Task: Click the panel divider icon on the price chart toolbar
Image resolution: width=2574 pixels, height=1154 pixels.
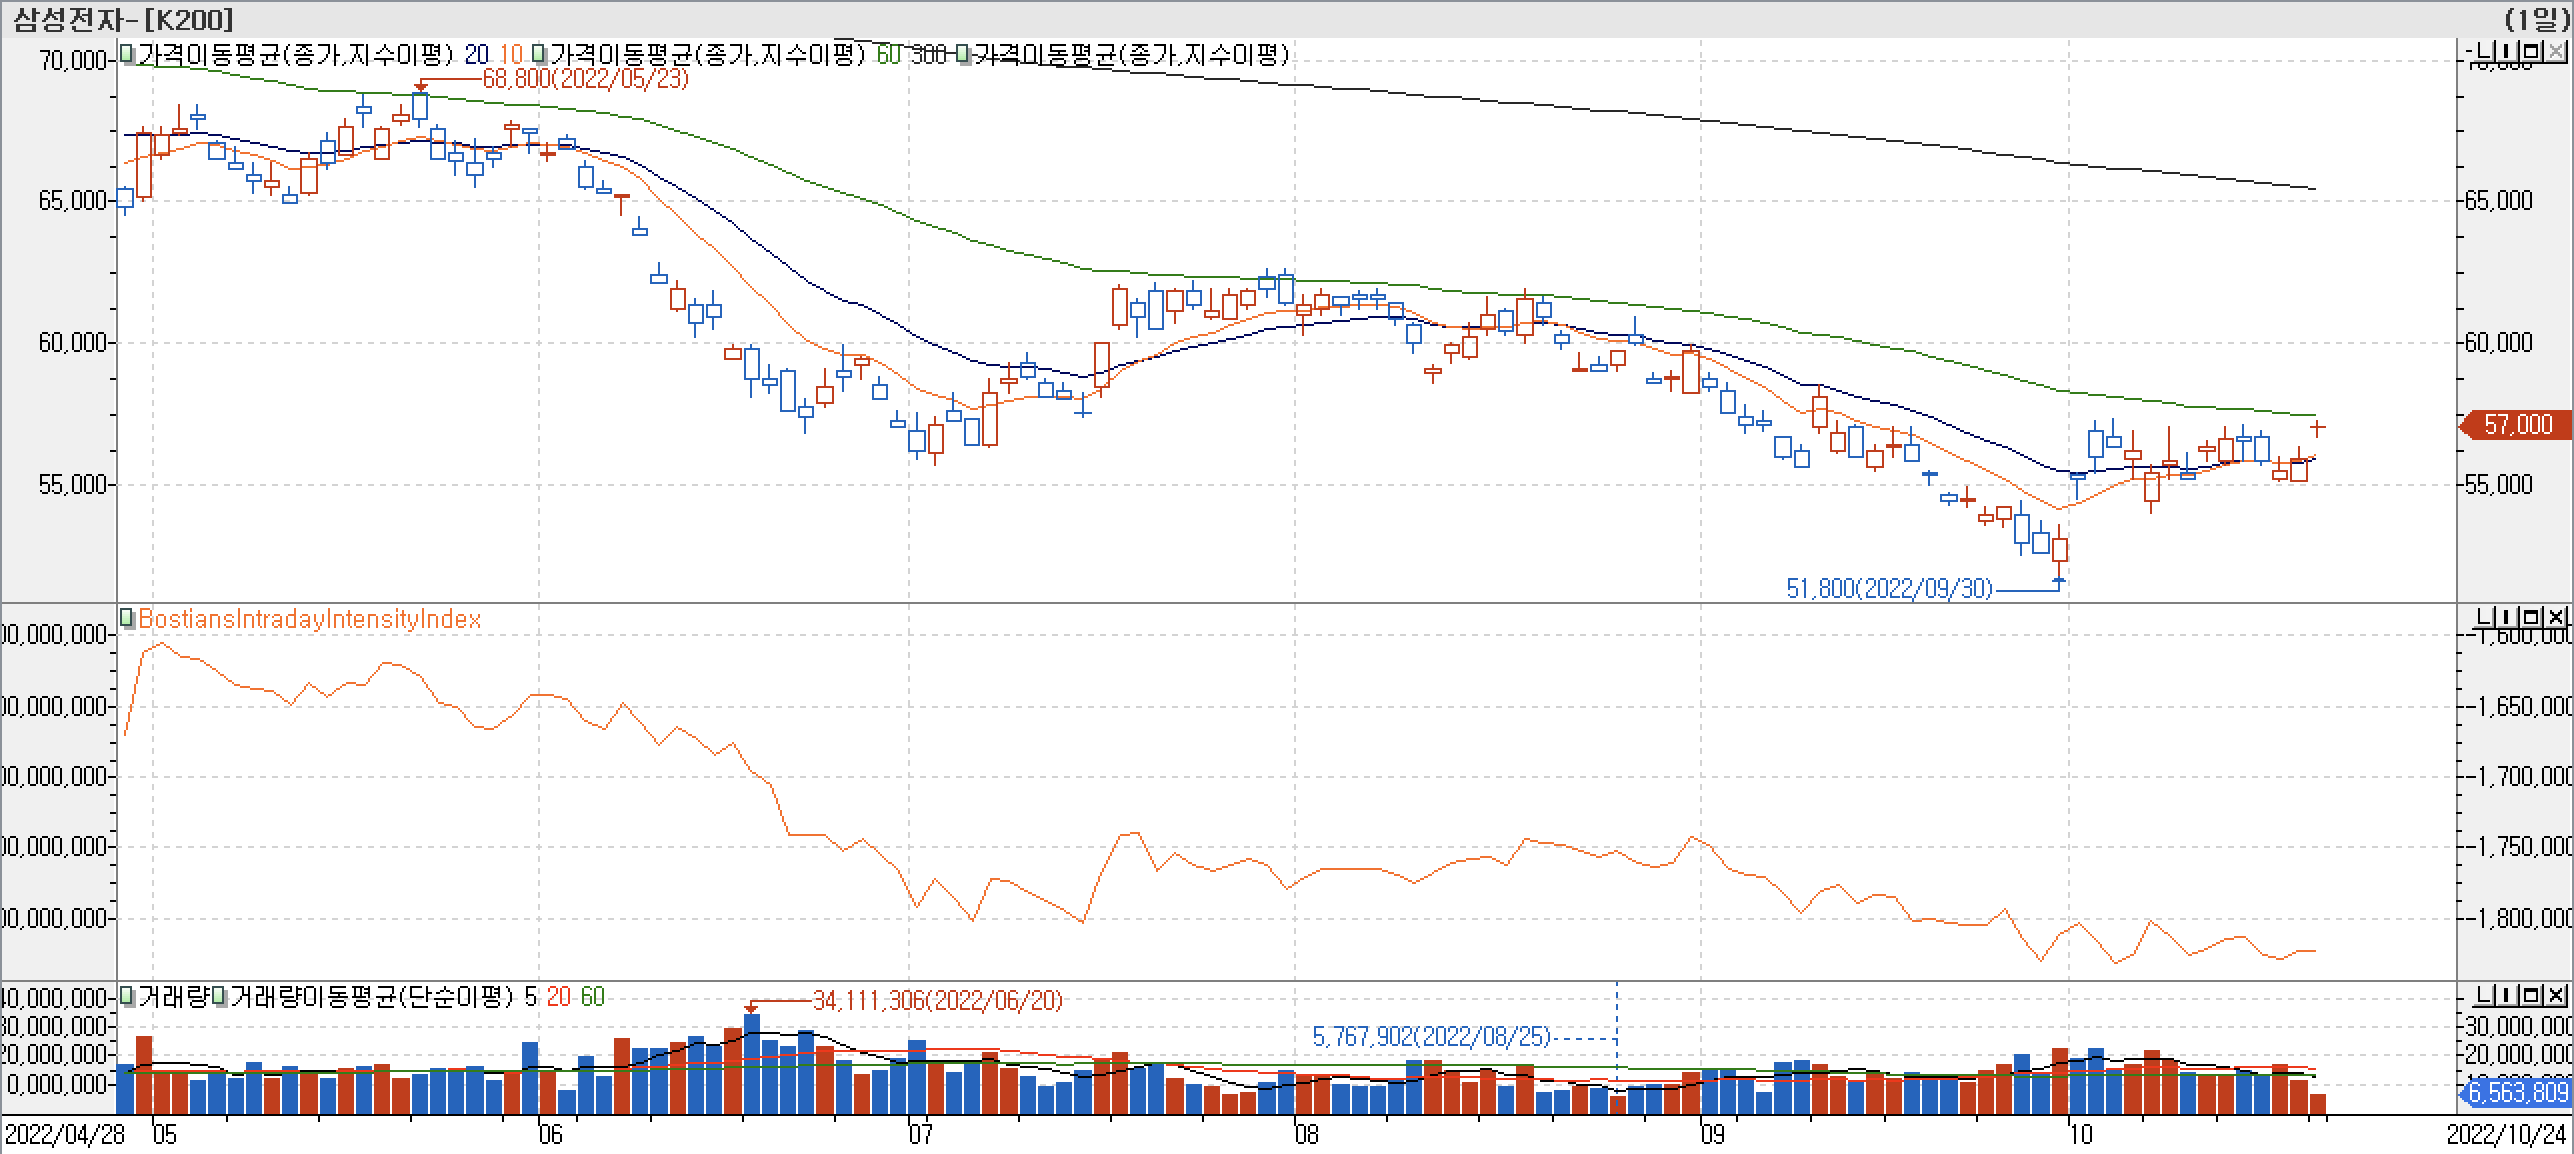Action: coord(2507,51)
